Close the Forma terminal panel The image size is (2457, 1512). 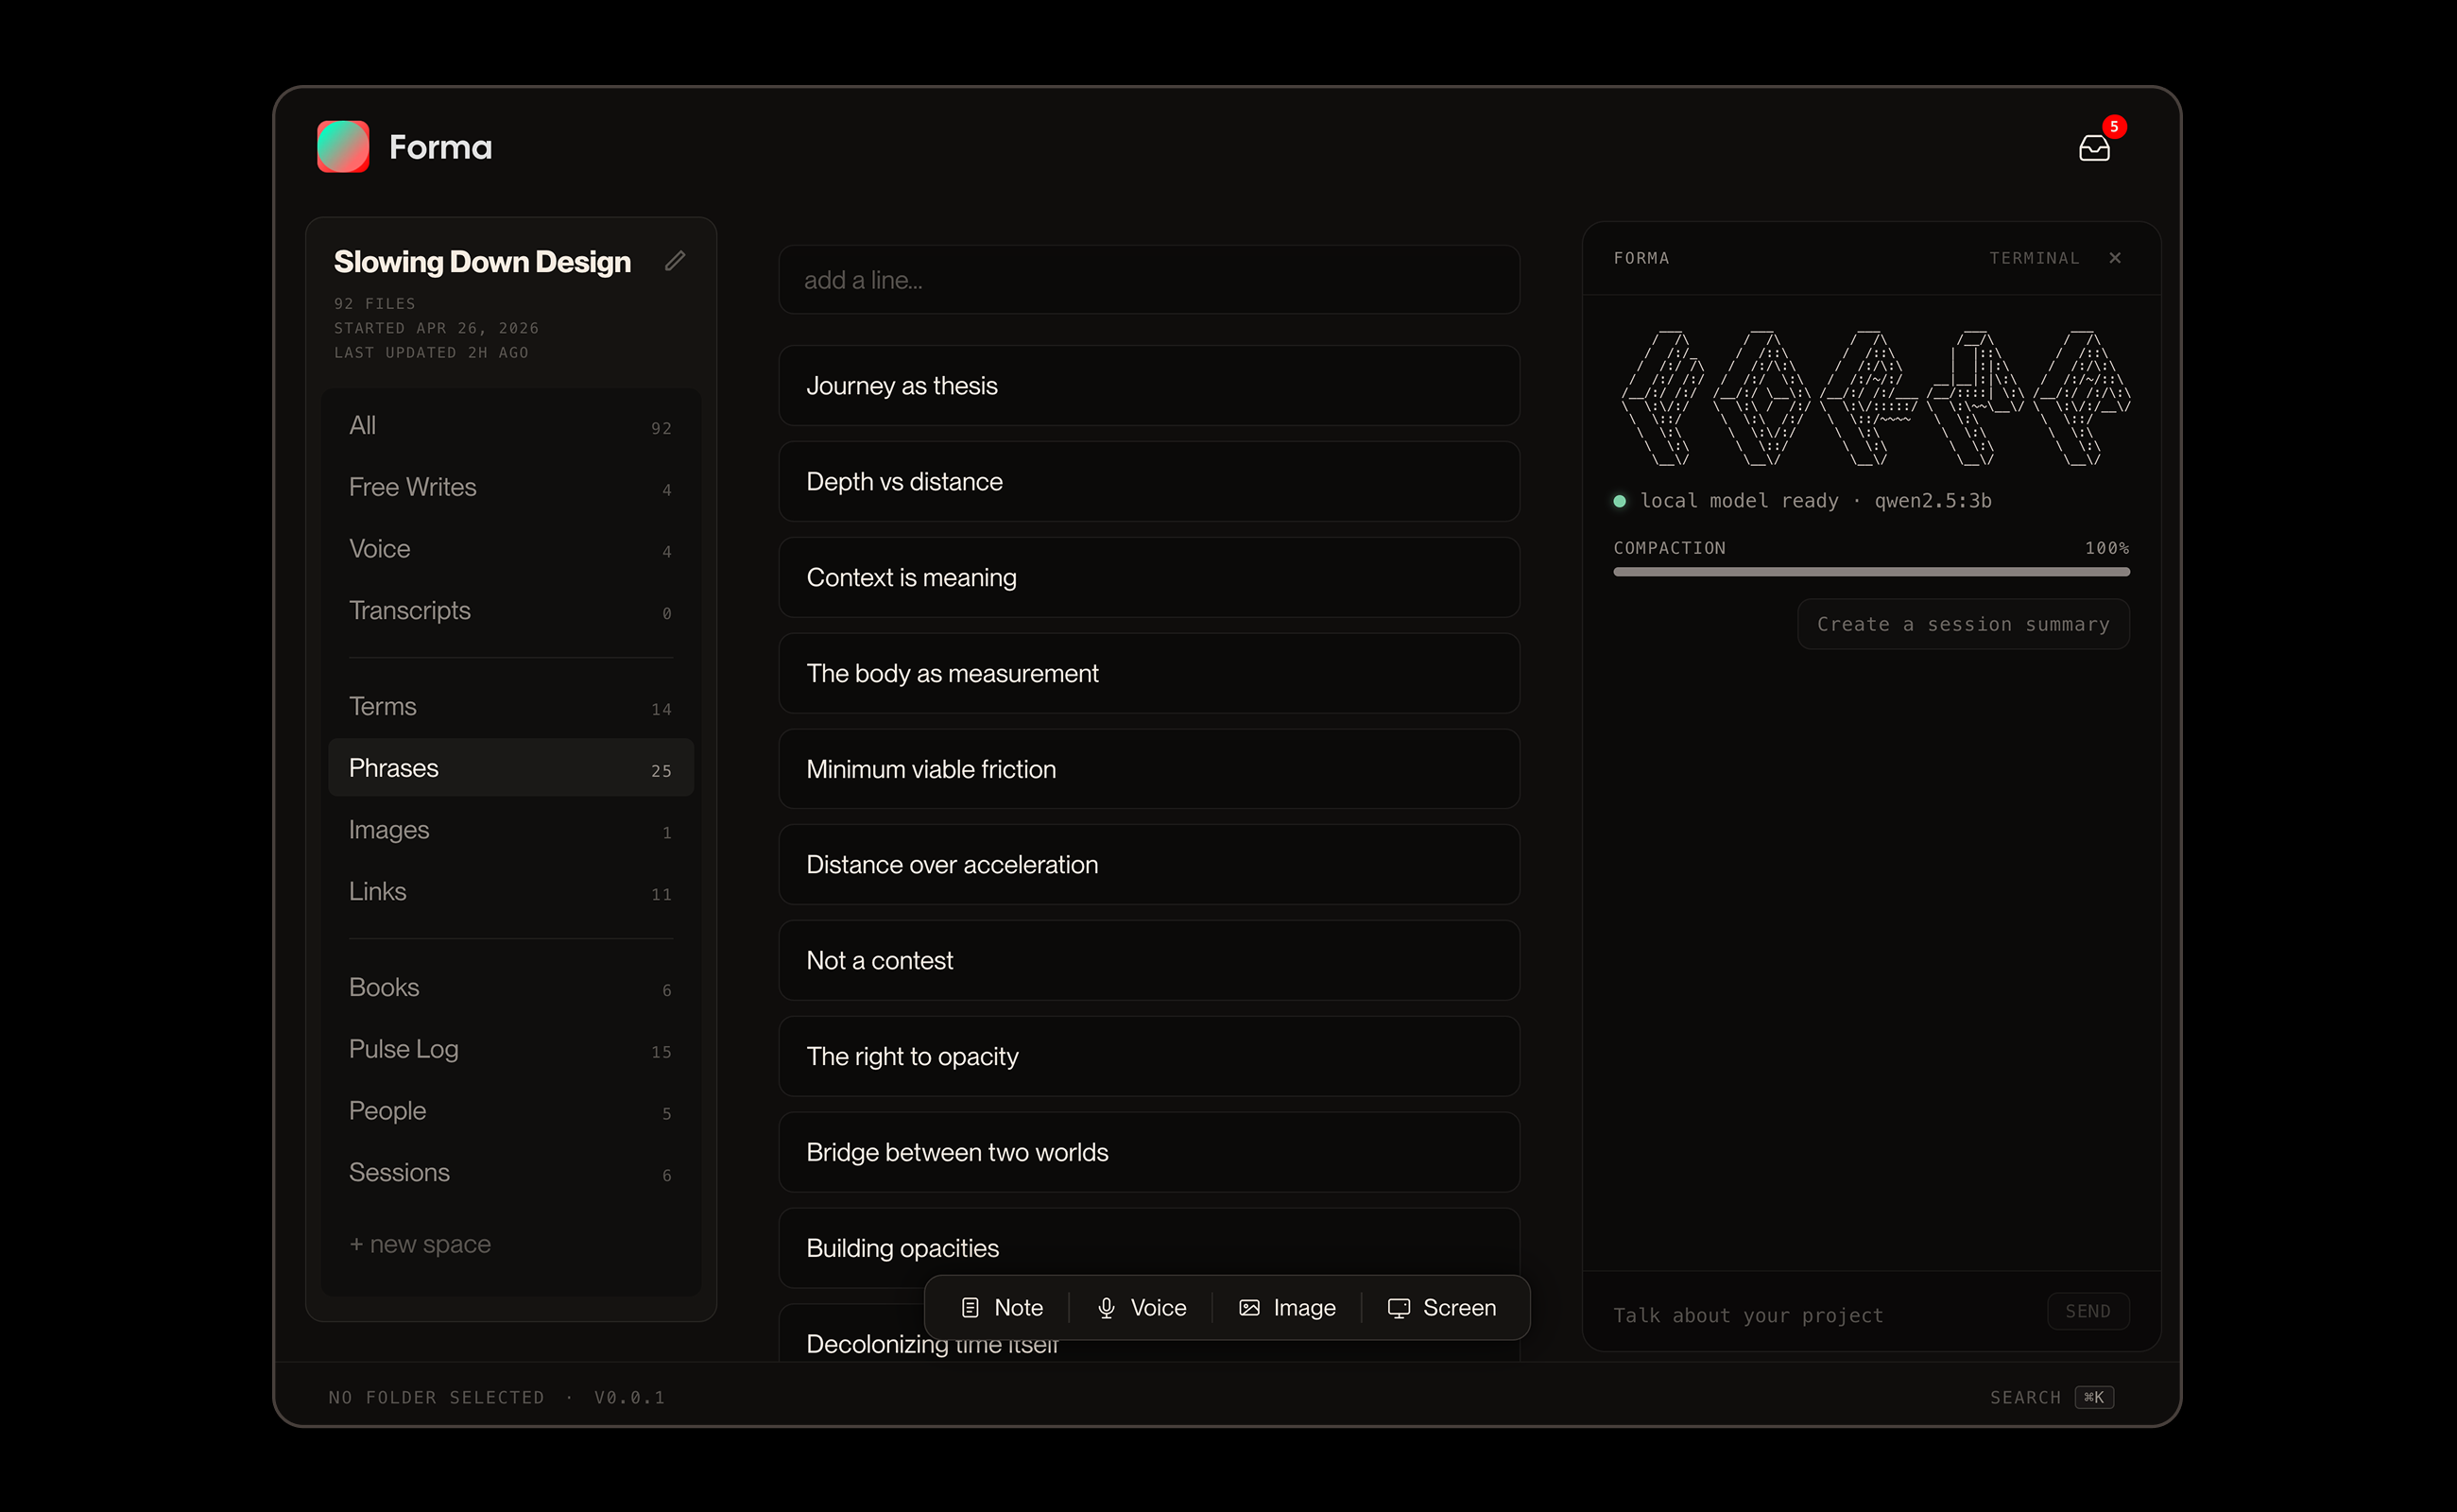pyautogui.click(x=2115, y=258)
